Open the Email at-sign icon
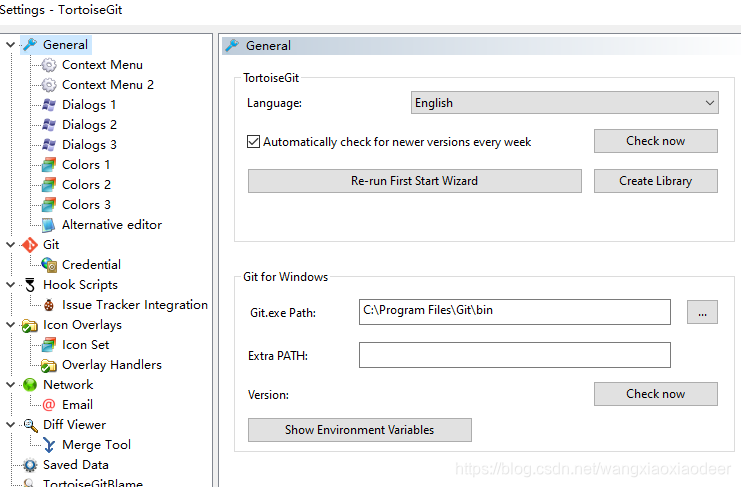This screenshot has height=487, width=741. tap(49, 405)
